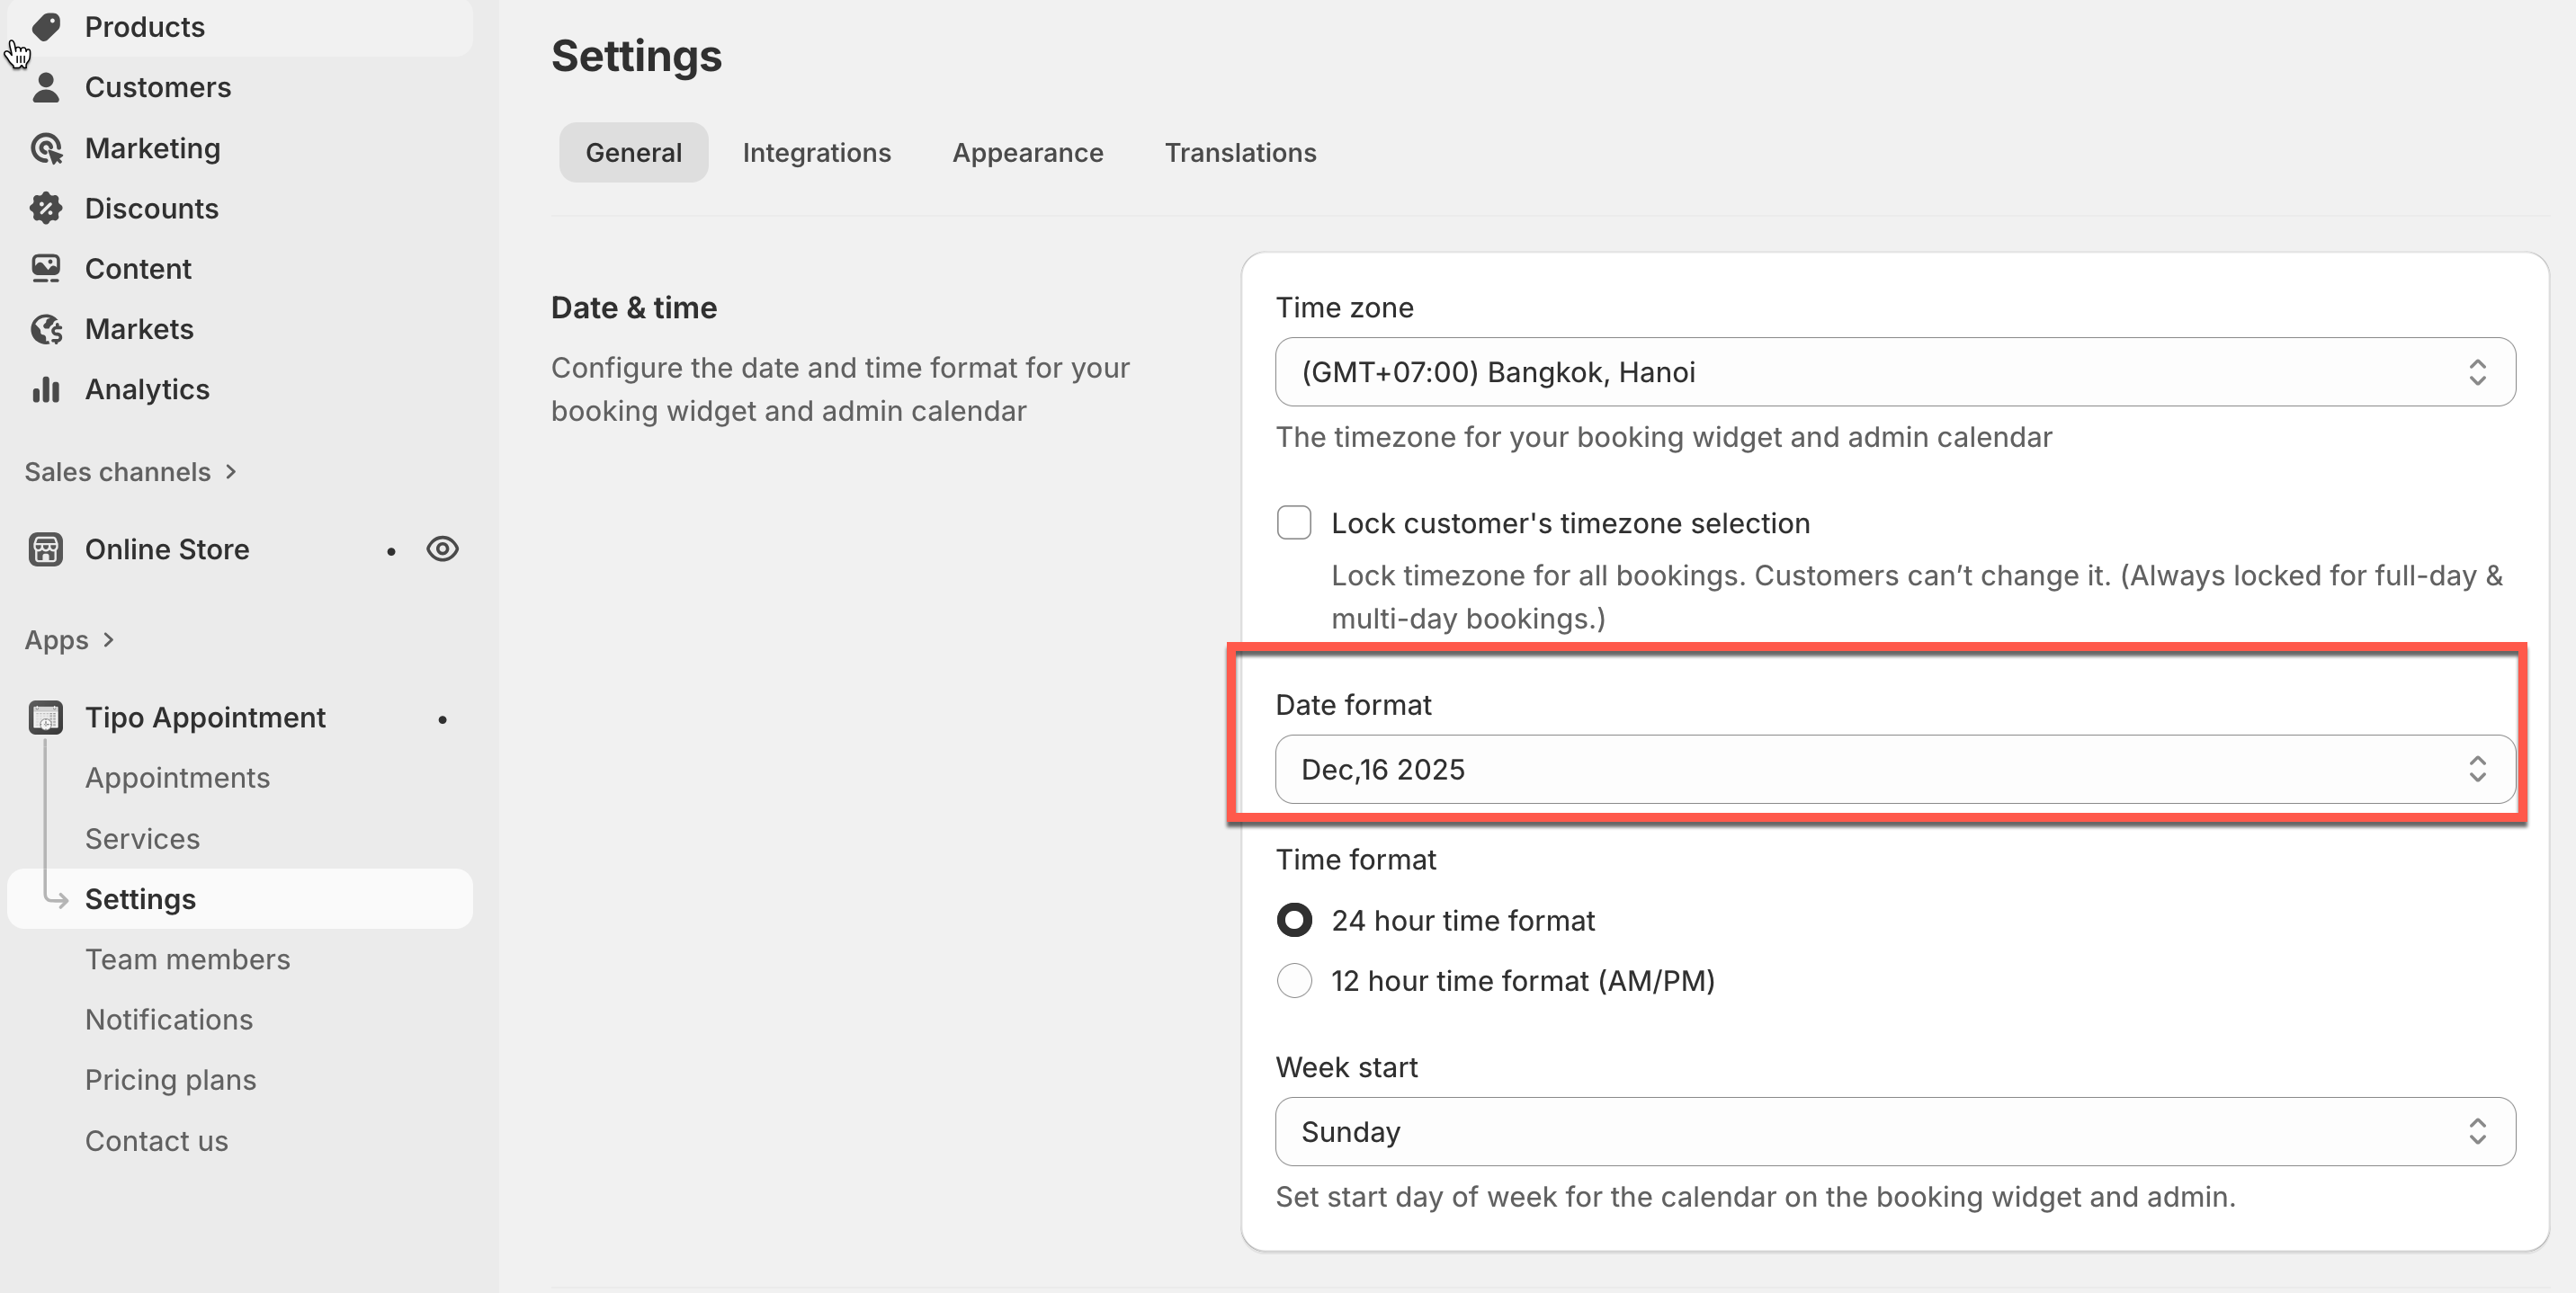Preview Online Store via eye icon
The height and width of the screenshot is (1293, 2576).
click(x=442, y=549)
